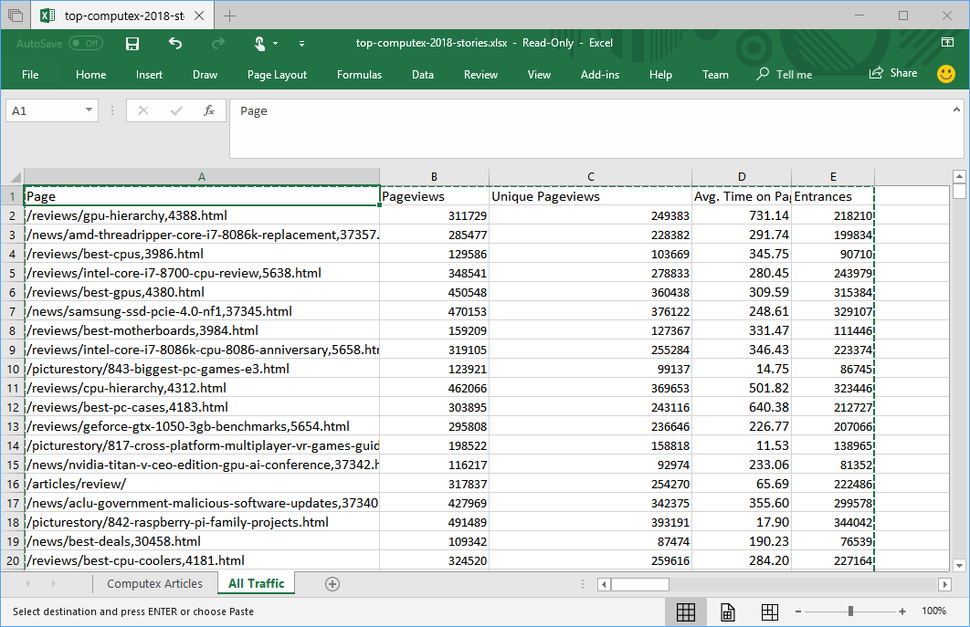Select Normal view in the status bar
This screenshot has width=970, height=627.
point(686,611)
